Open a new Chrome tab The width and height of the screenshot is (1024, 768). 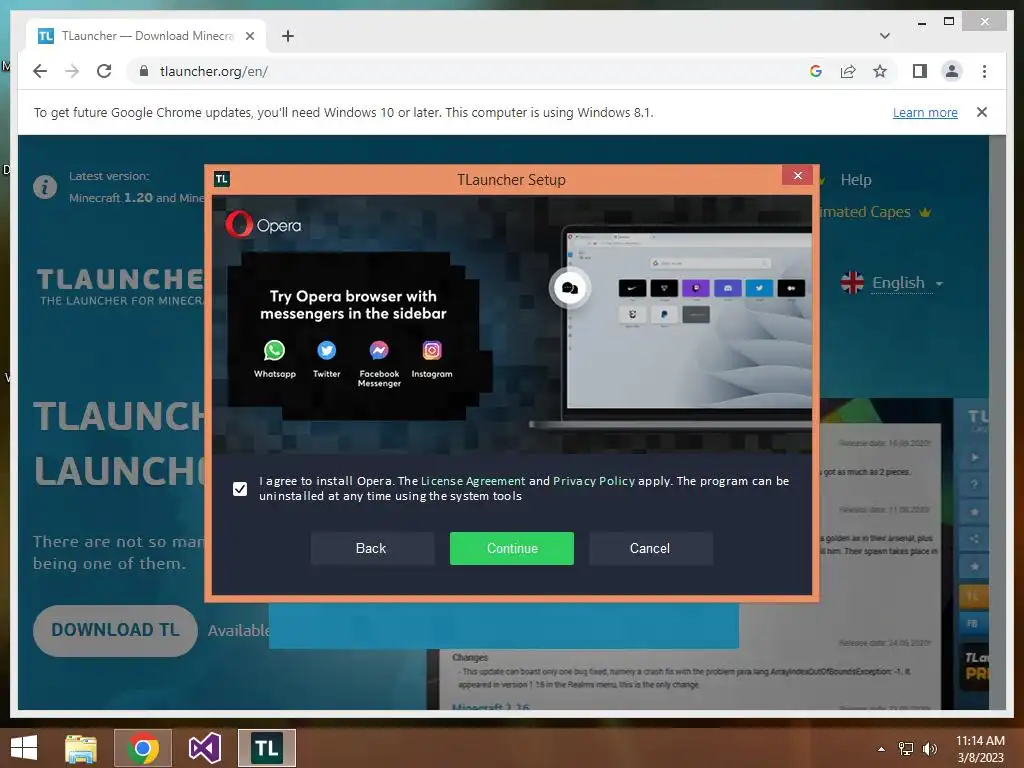(288, 36)
